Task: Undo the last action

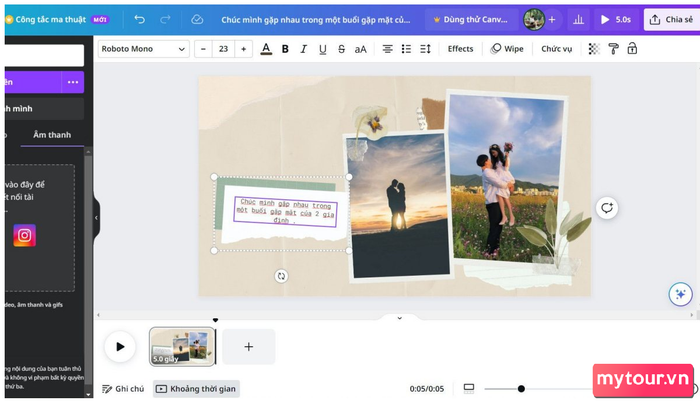Action: pyautogui.click(x=140, y=19)
